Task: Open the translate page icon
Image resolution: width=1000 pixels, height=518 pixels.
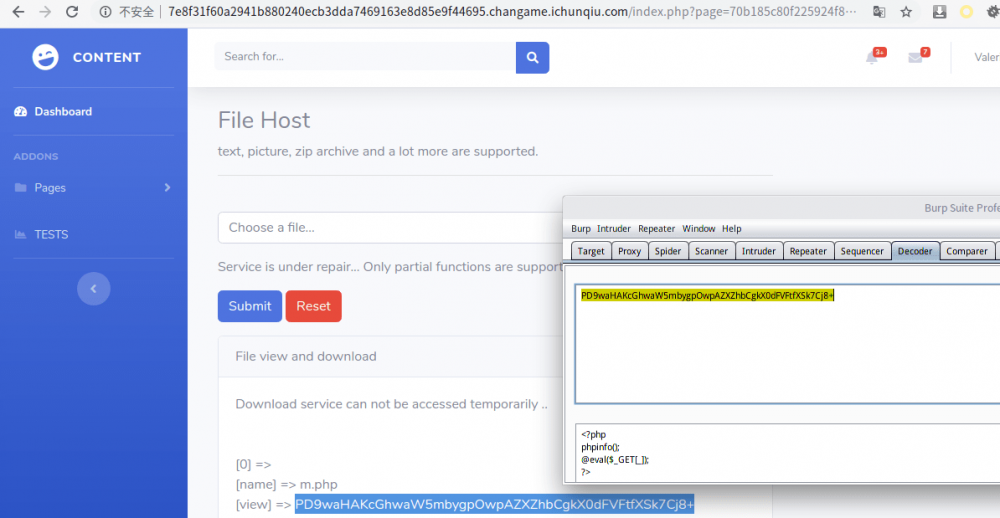Action: 879,12
